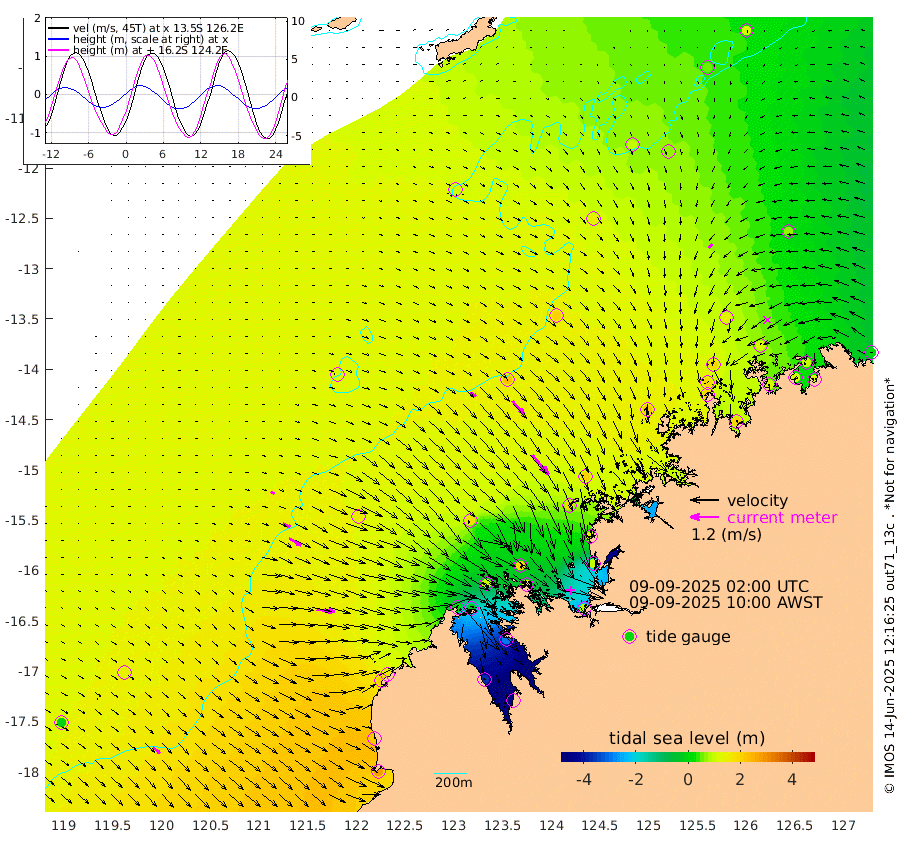The width and height of the screenshot is (900, 846).
Task: Click the cyan 200m contour legend line
Action: 451,774
